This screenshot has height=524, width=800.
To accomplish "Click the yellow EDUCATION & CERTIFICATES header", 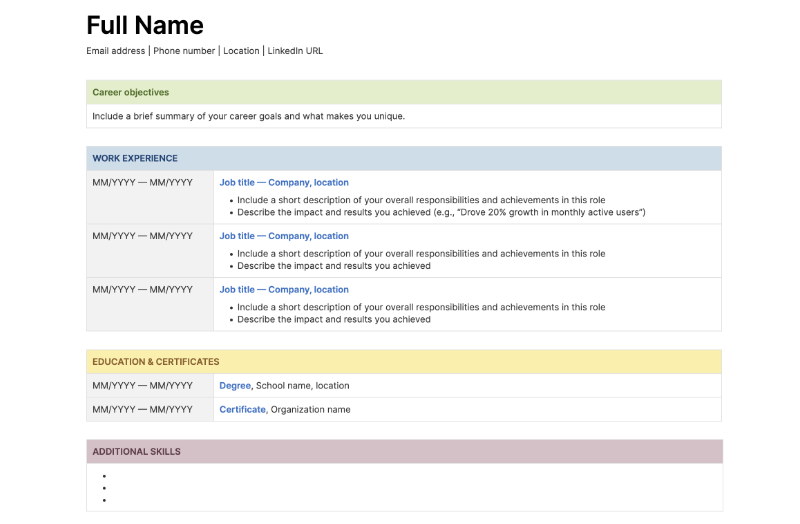I will pyautogui.click(x=404, y=362).
